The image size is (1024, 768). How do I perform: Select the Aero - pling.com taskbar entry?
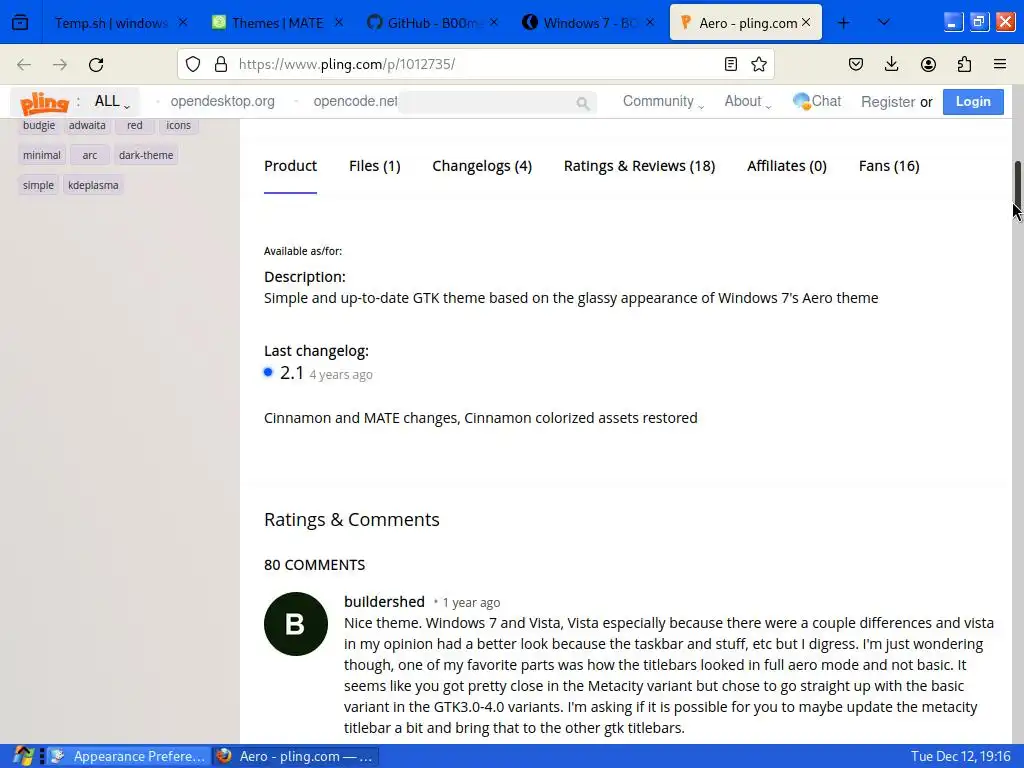(x=296, y=756)
